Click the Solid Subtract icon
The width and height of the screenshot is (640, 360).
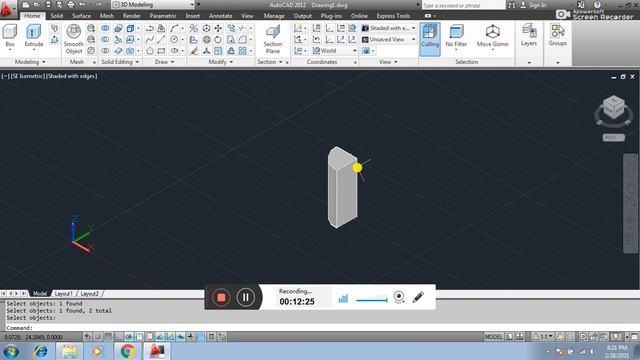click(x=105, y=40)
